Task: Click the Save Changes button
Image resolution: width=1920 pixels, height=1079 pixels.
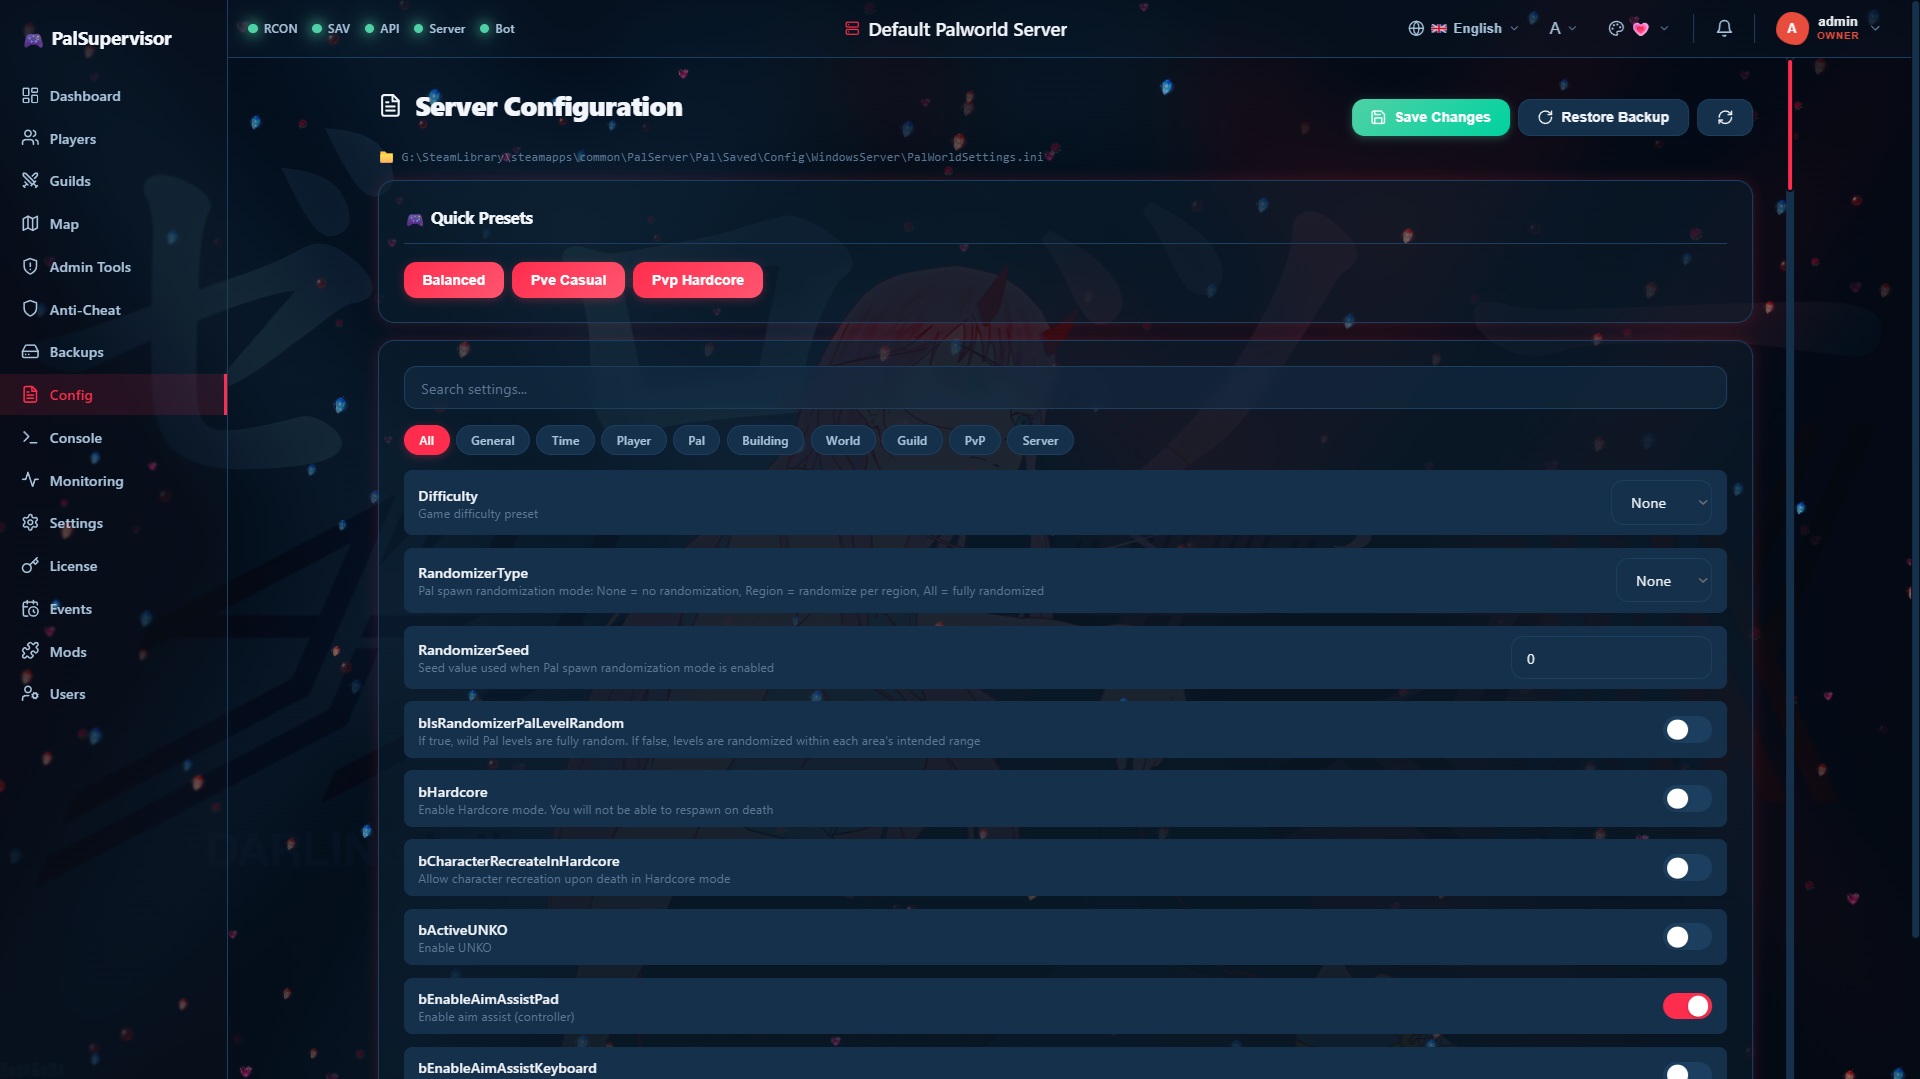Action: 1431,117
